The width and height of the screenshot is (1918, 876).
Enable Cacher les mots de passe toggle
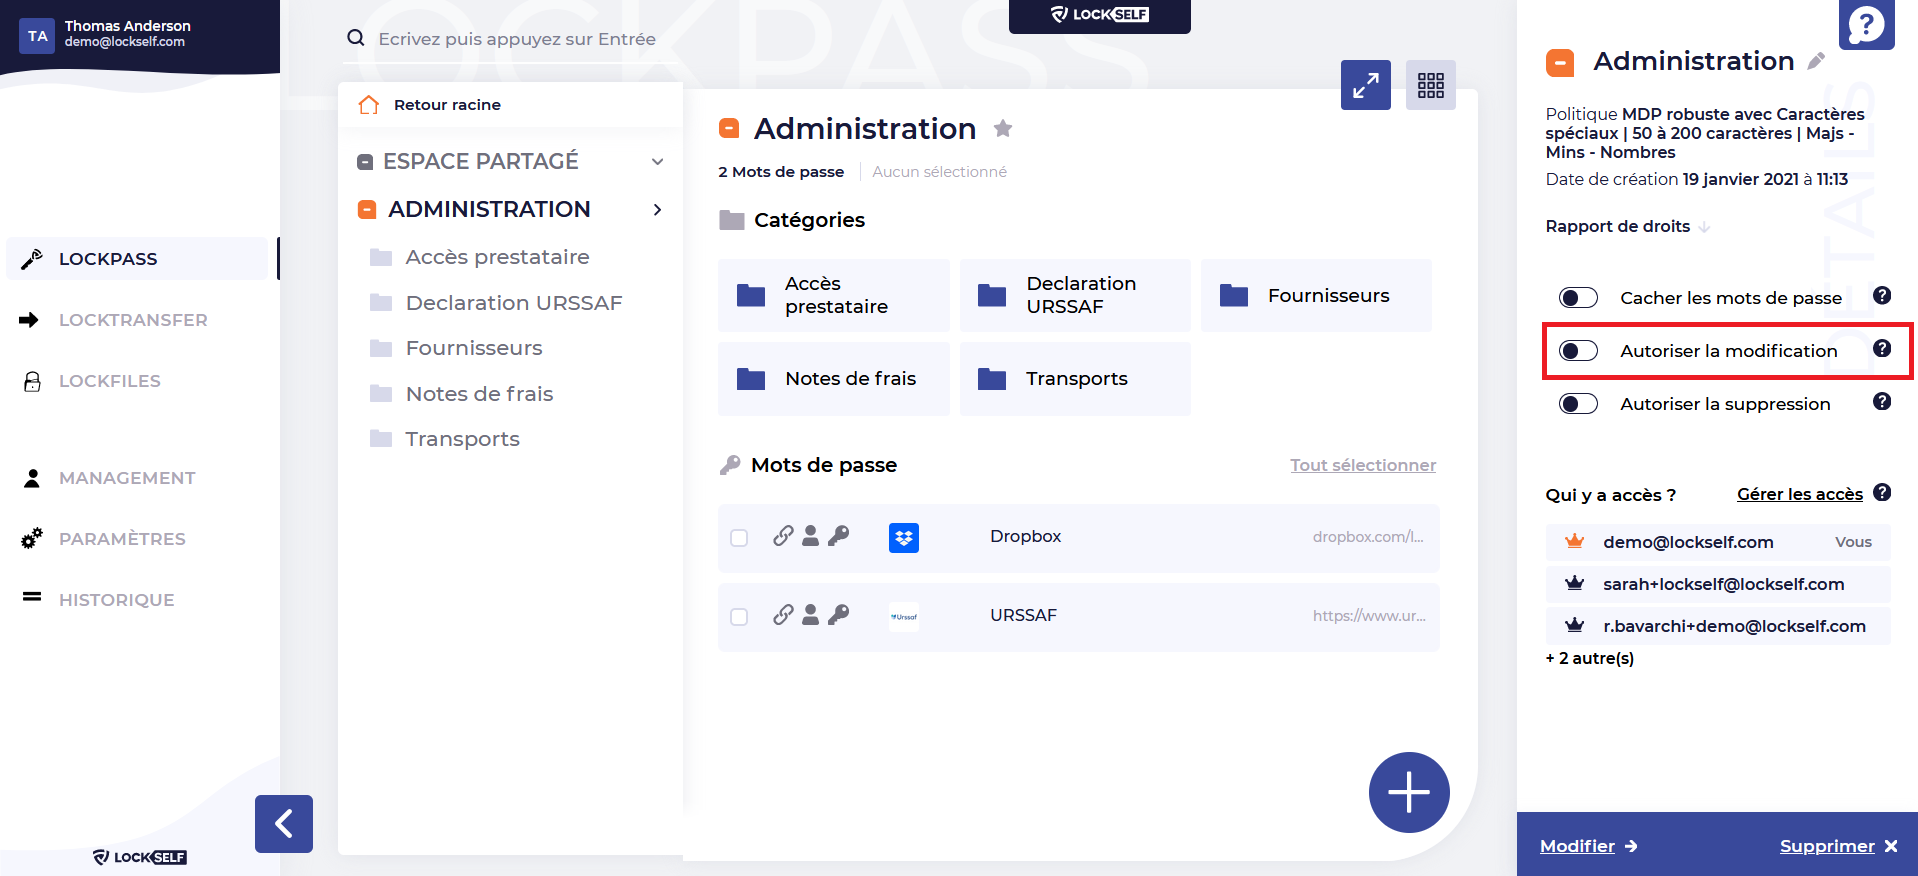(1578, 298)
